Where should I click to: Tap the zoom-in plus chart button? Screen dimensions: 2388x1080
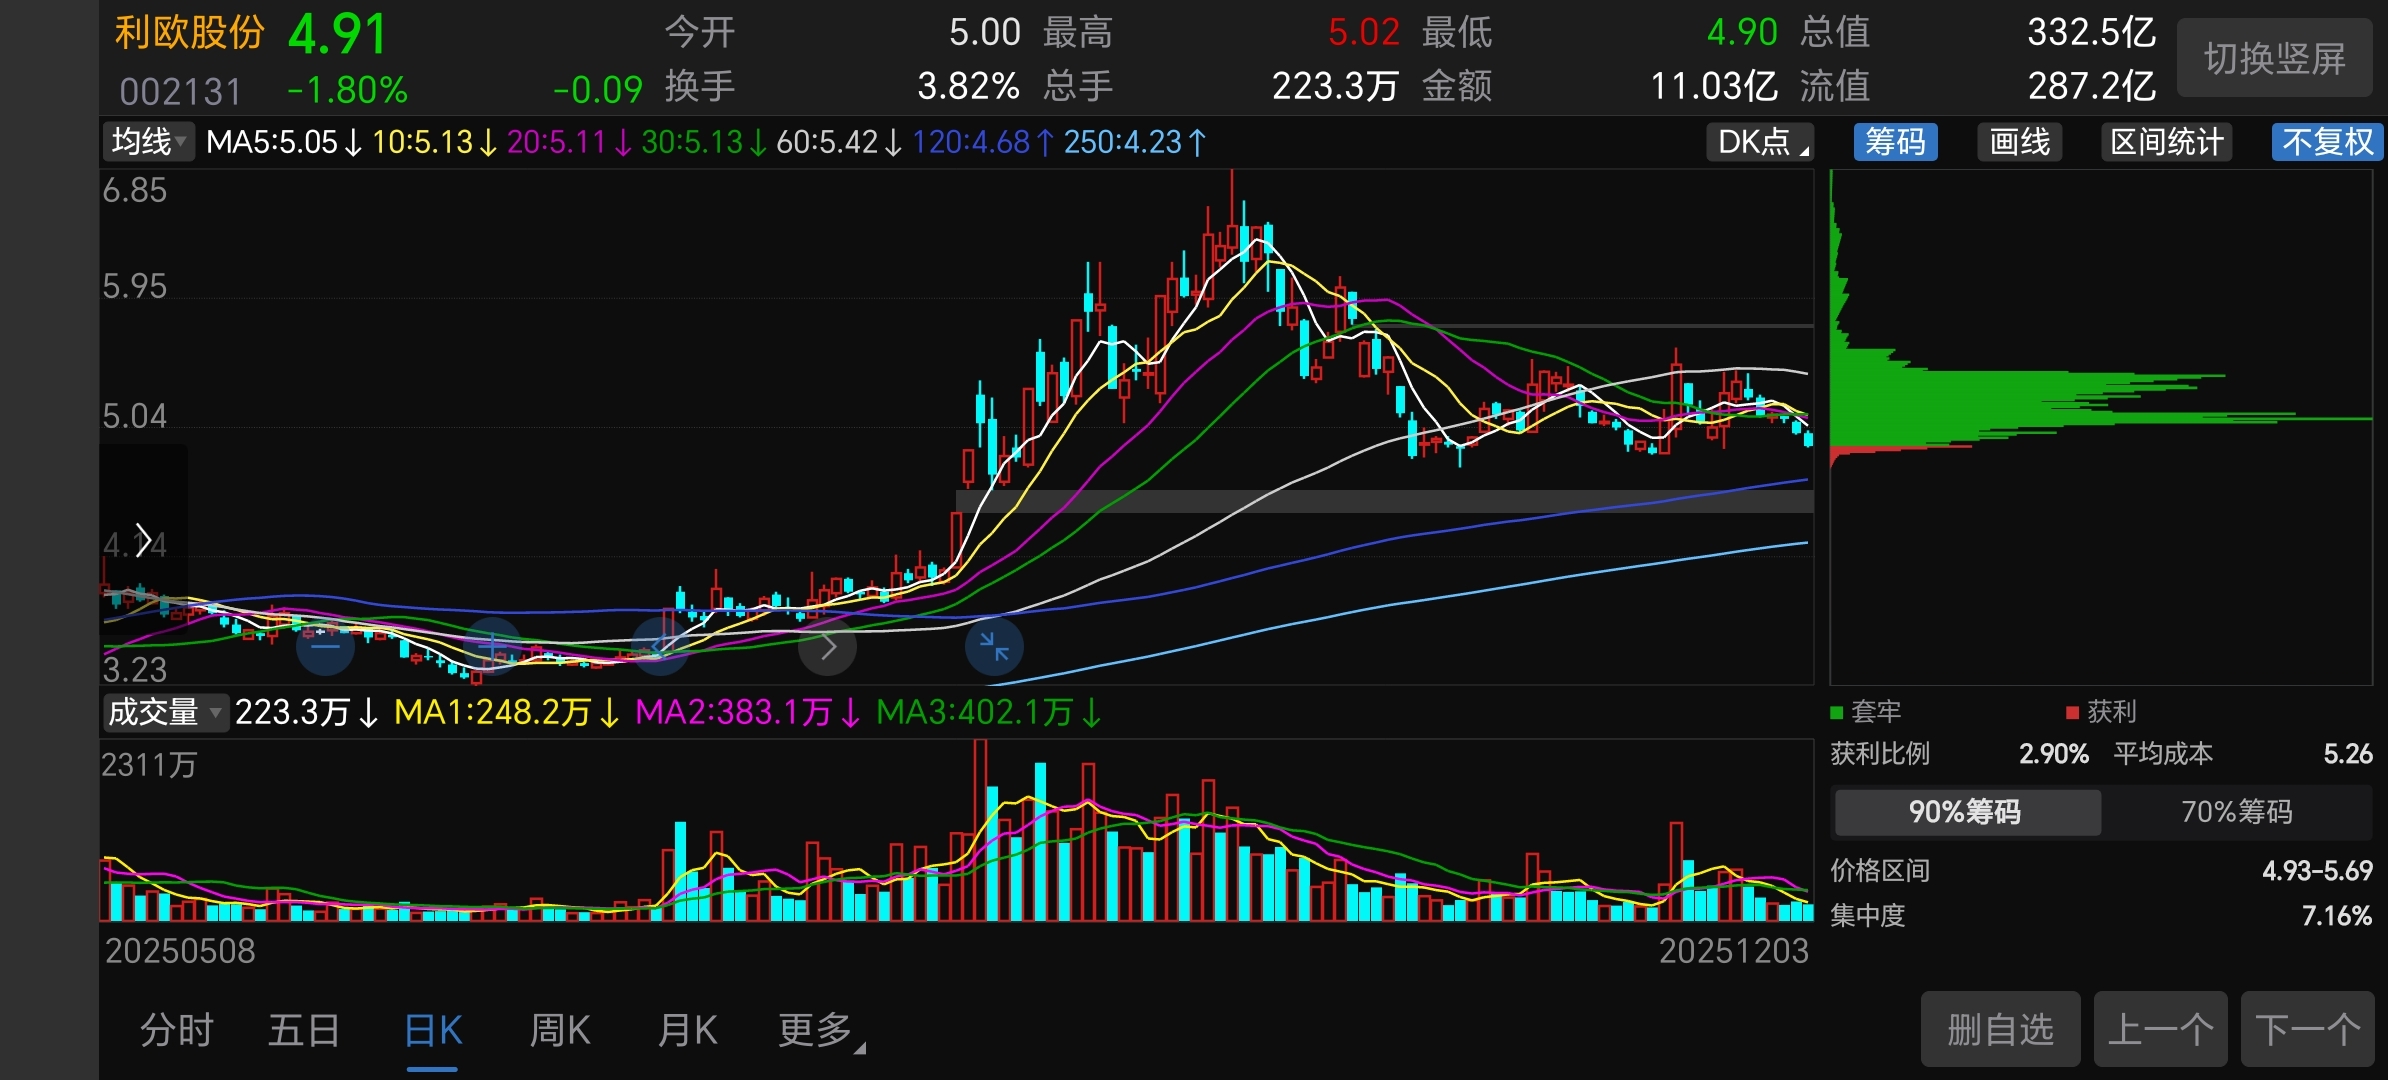(x=492, y=647)
